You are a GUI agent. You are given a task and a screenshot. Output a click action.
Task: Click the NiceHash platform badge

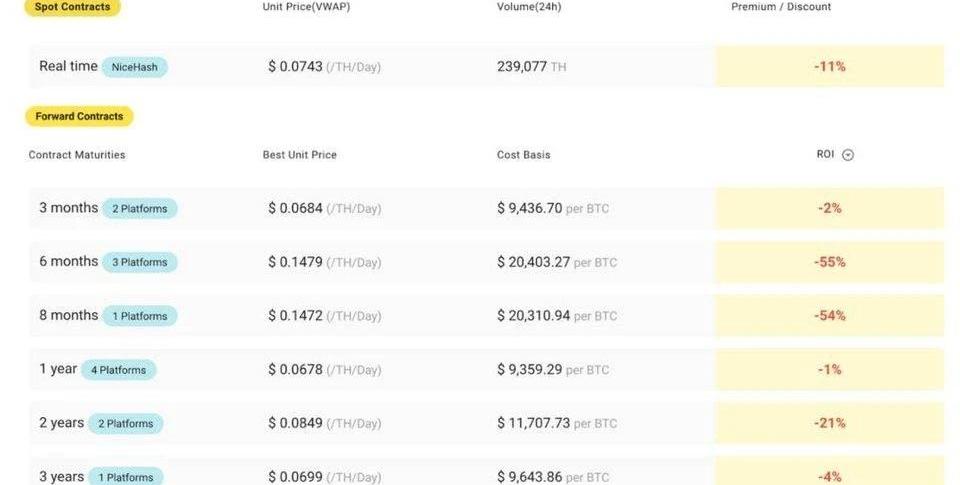click(134, 67)
